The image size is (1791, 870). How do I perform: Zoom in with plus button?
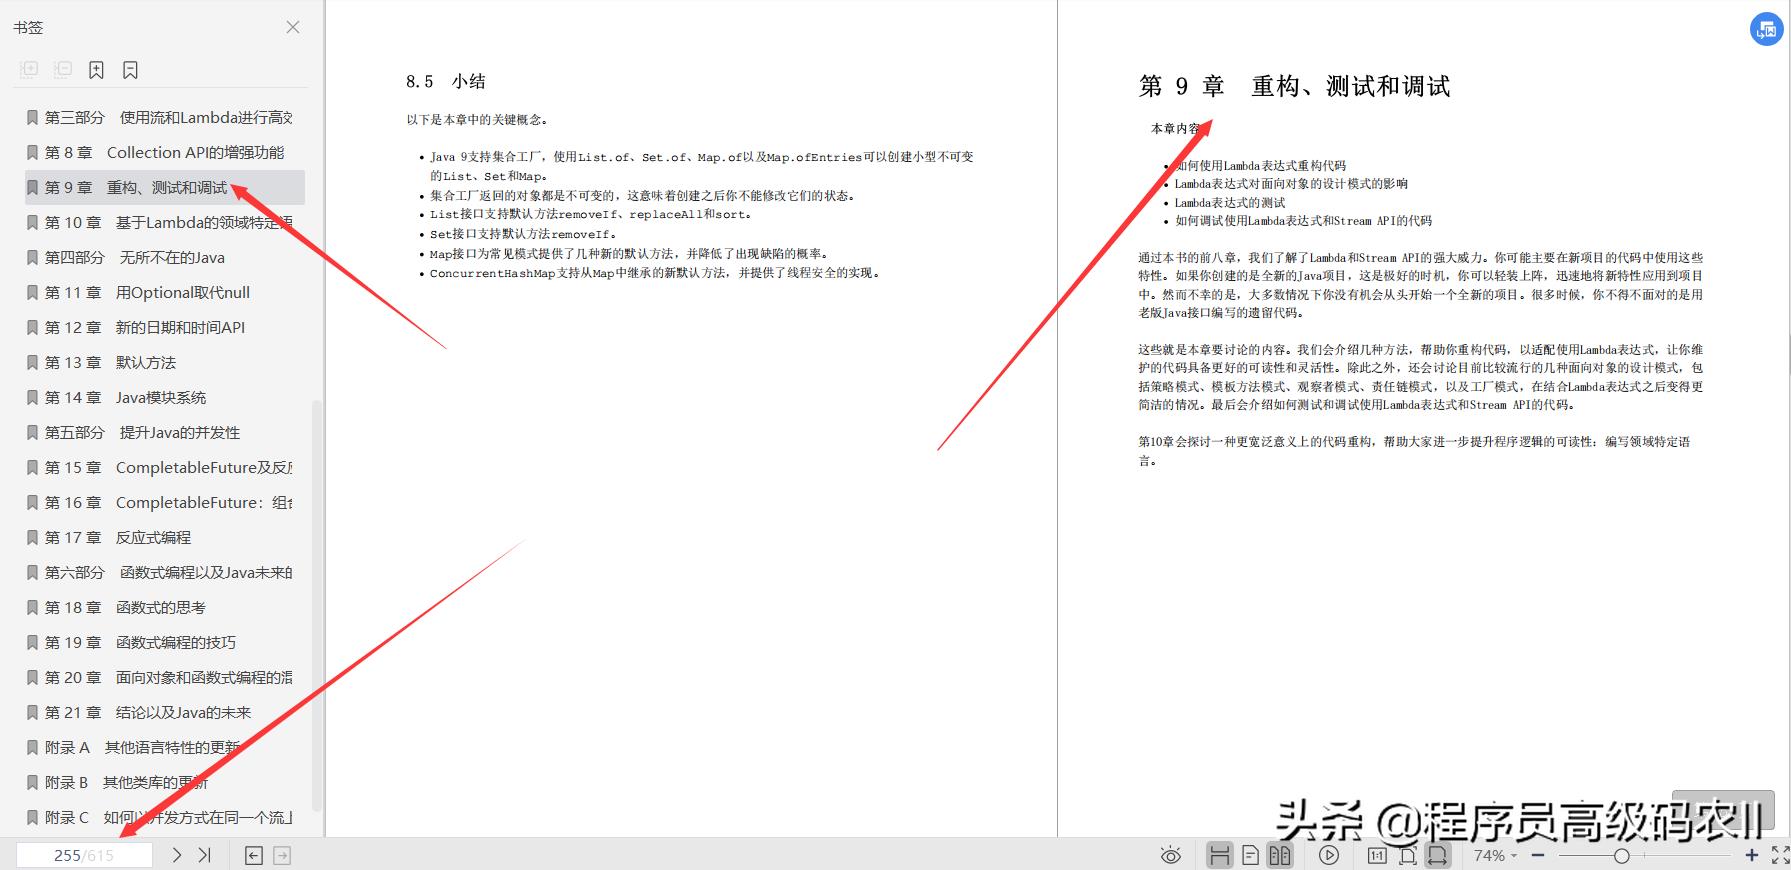click(1751, 855)
